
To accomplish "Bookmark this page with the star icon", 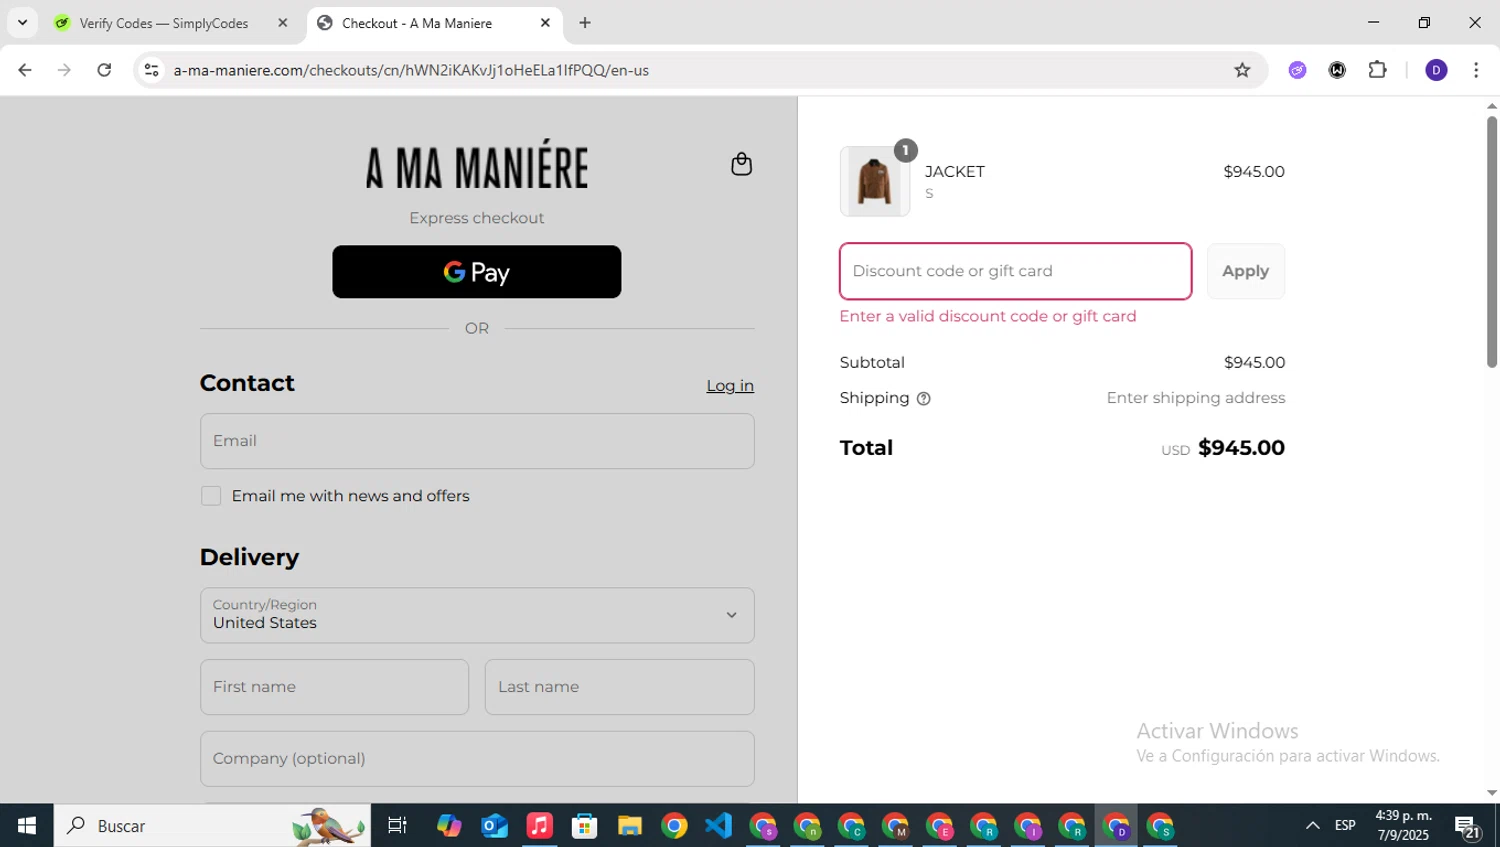I will tap(1242, 70).
